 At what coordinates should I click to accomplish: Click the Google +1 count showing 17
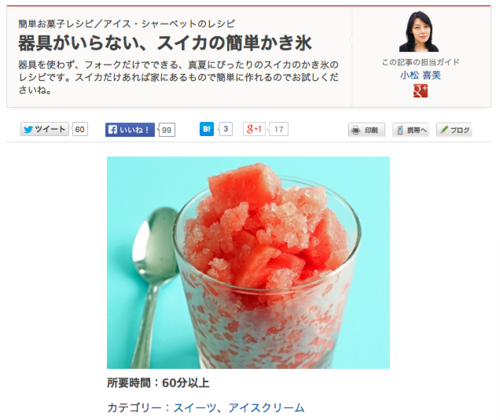tap(279, 129)
